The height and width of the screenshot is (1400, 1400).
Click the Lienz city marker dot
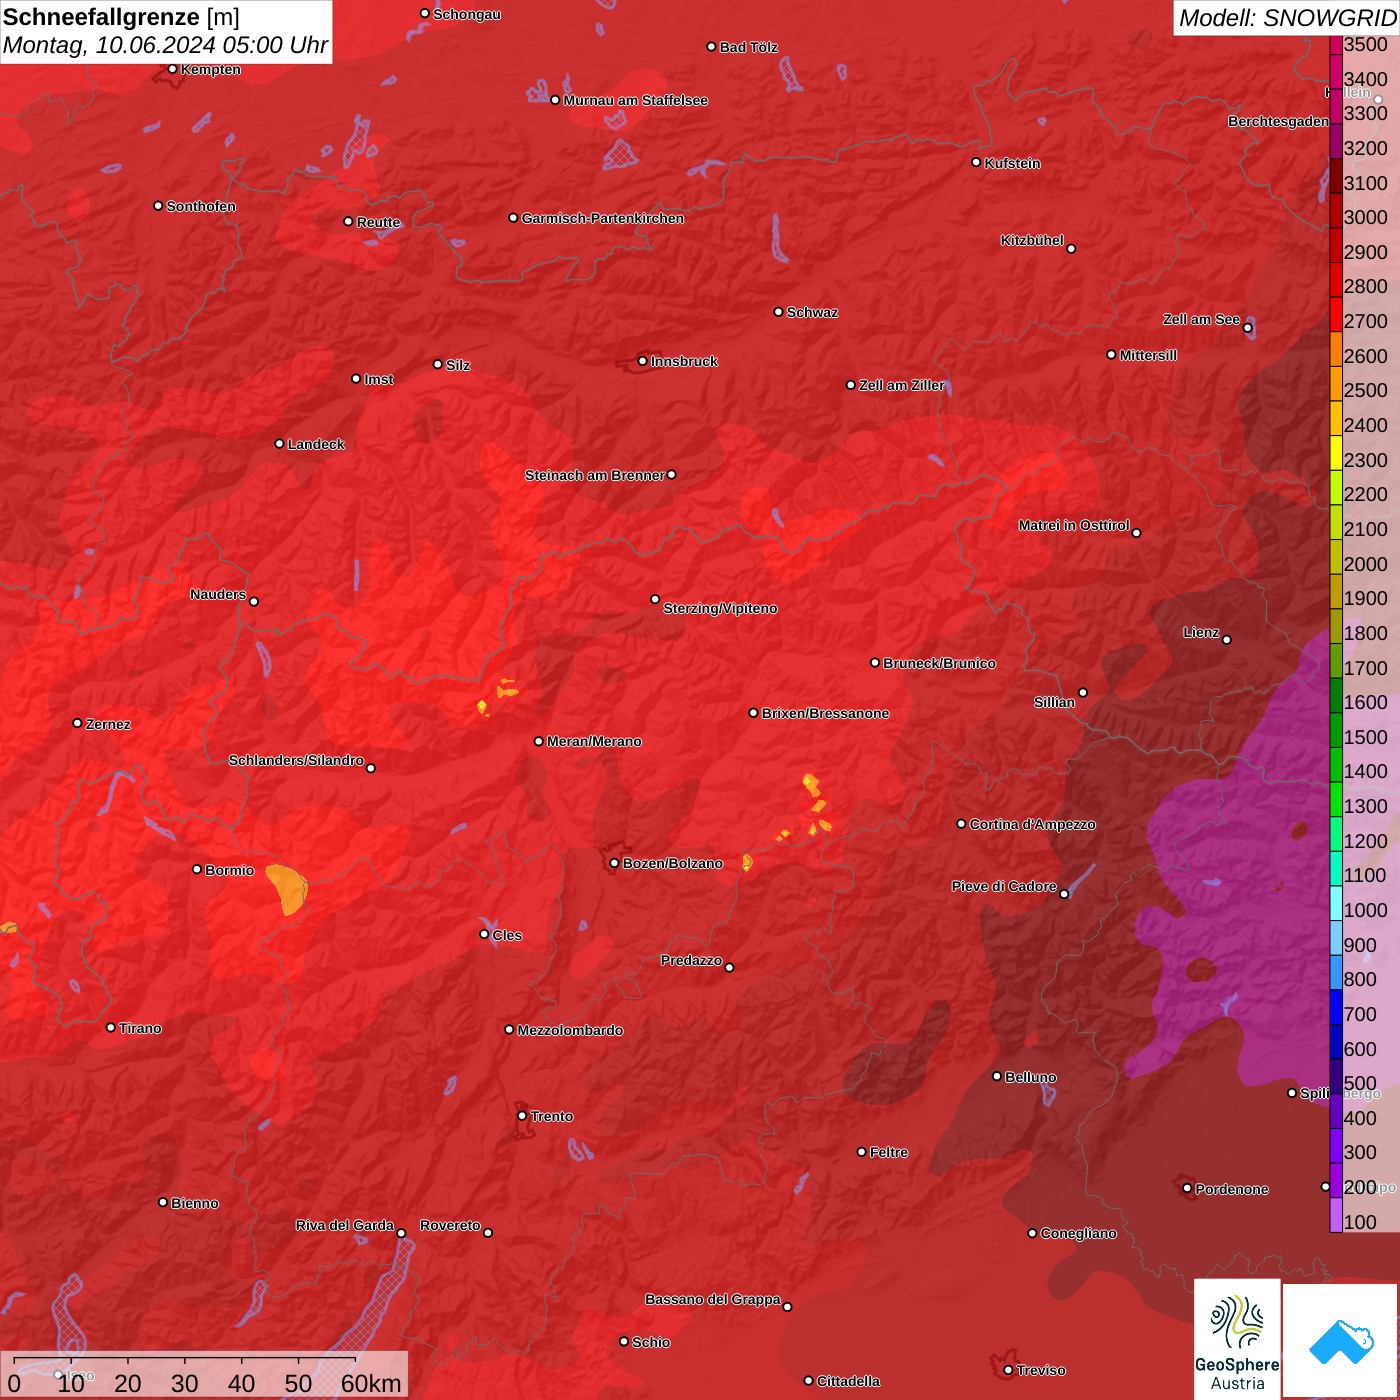click(1227, 640)
